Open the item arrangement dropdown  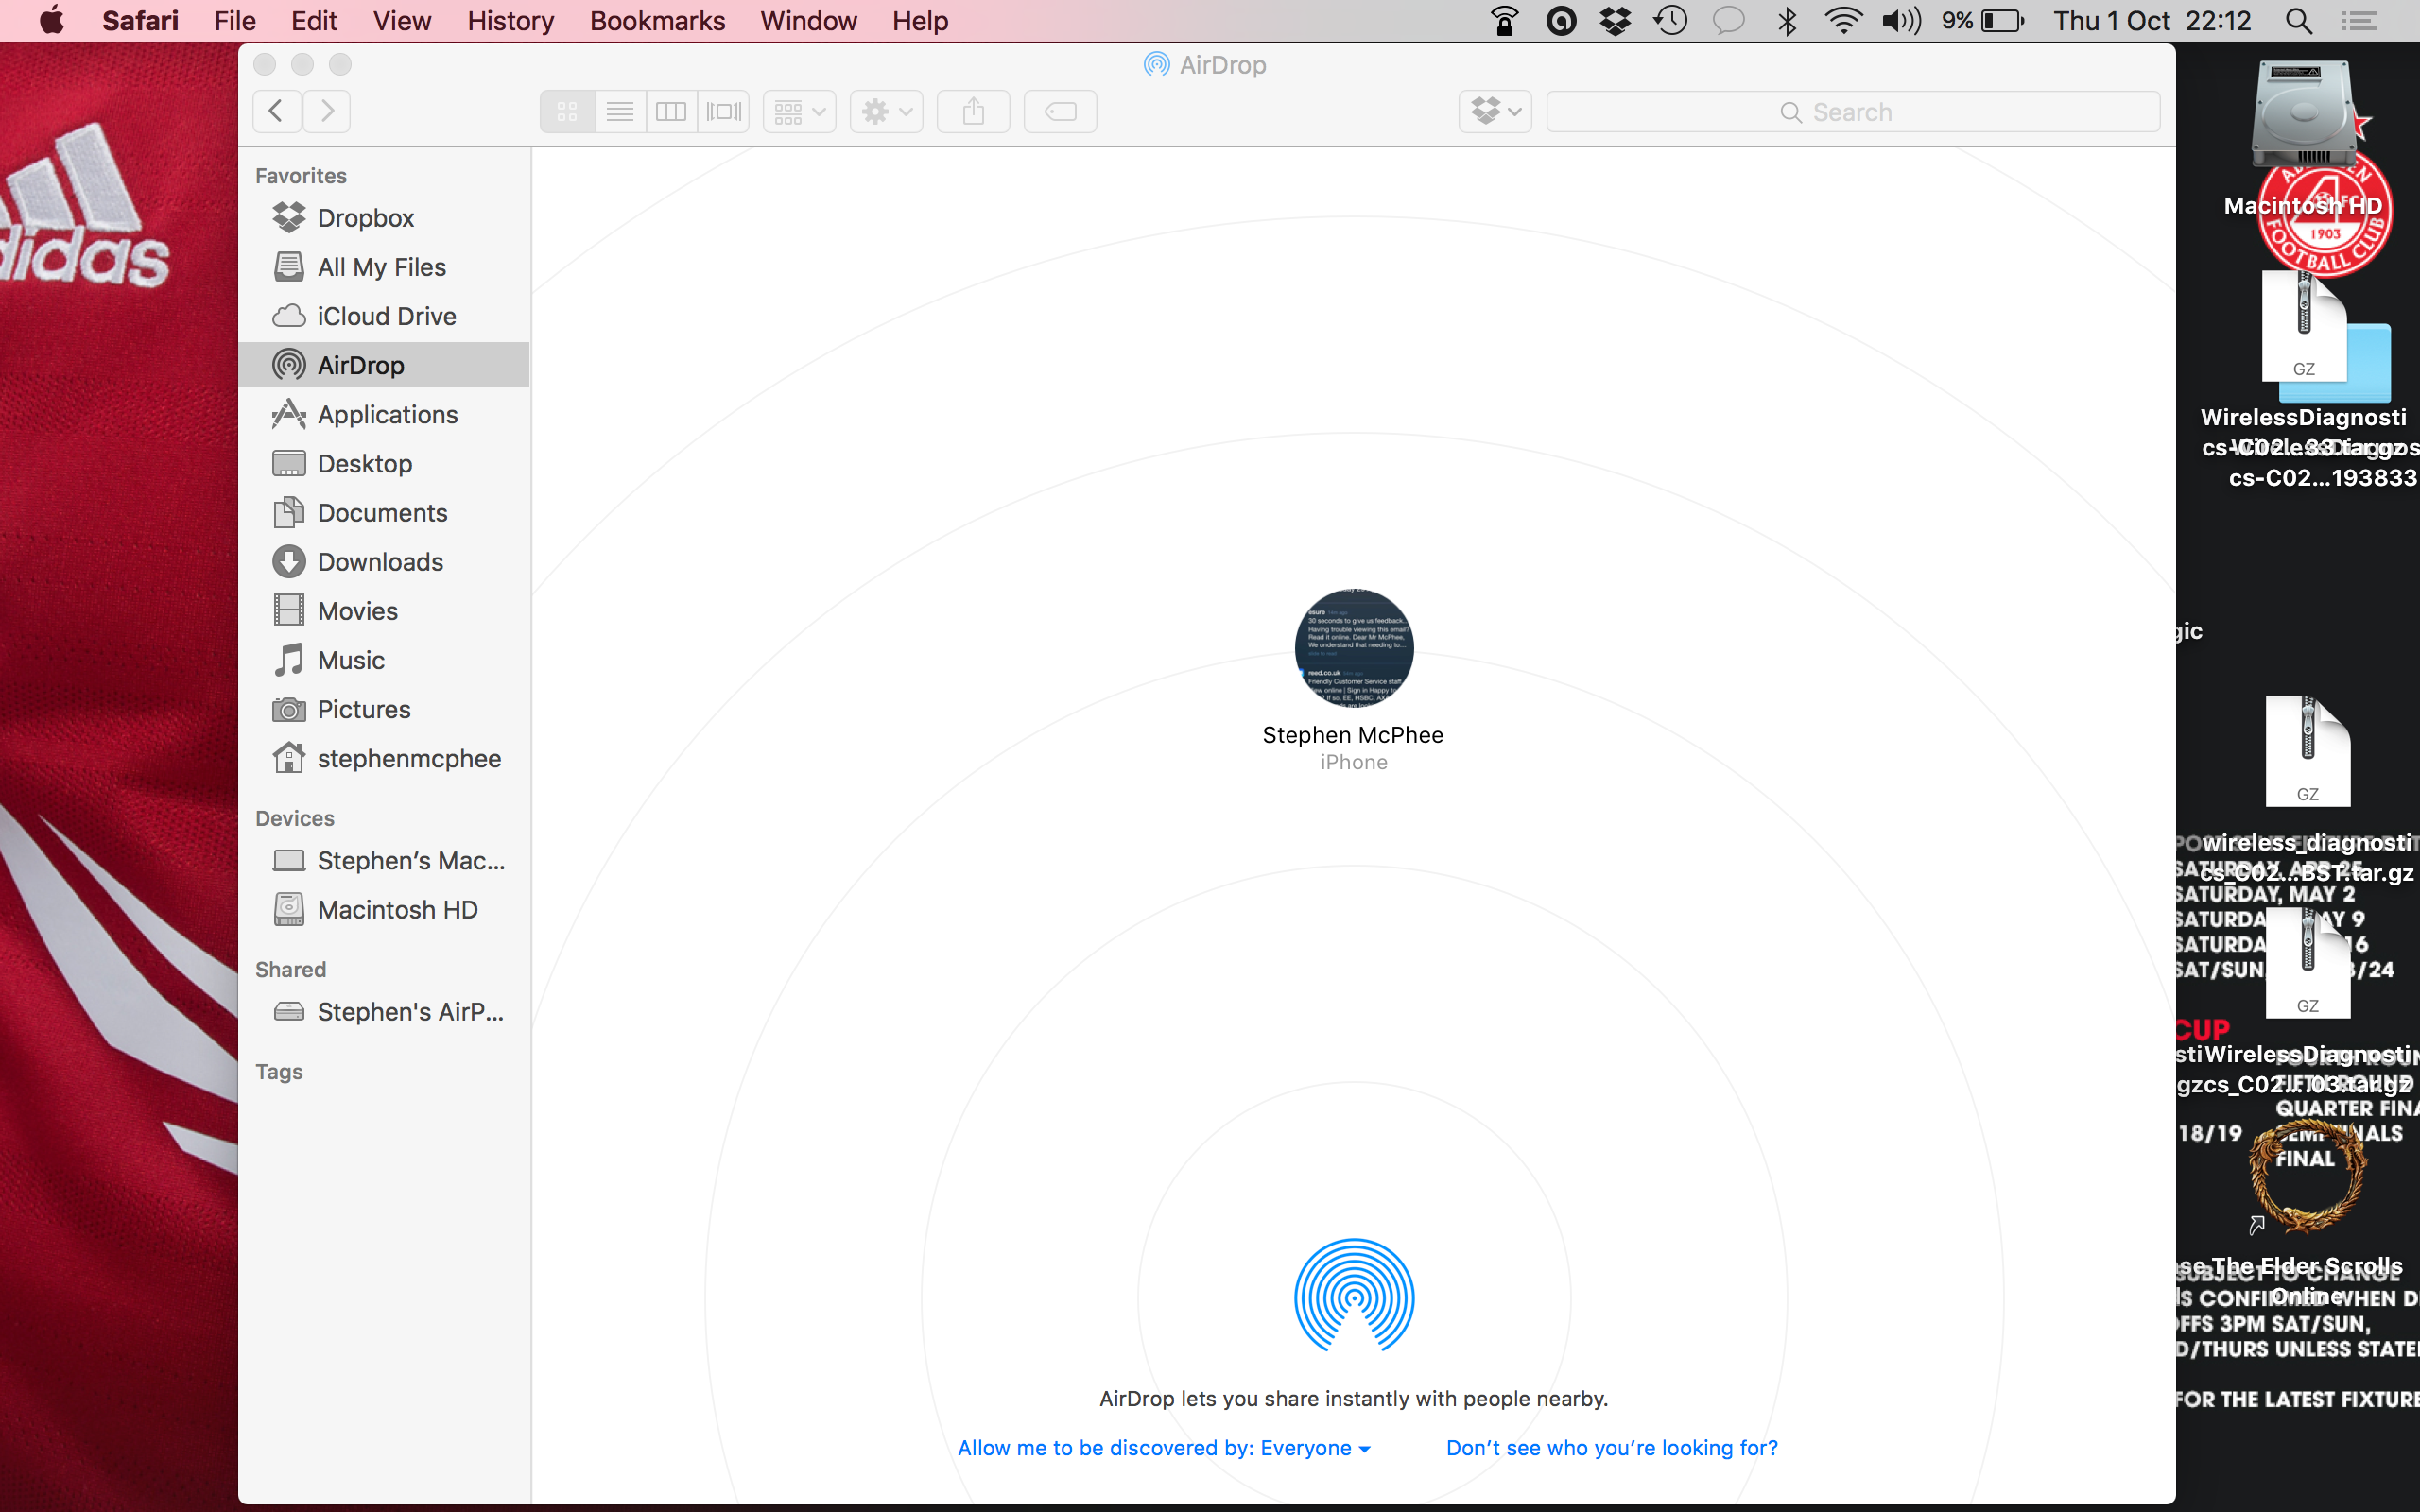click(799, 111)
